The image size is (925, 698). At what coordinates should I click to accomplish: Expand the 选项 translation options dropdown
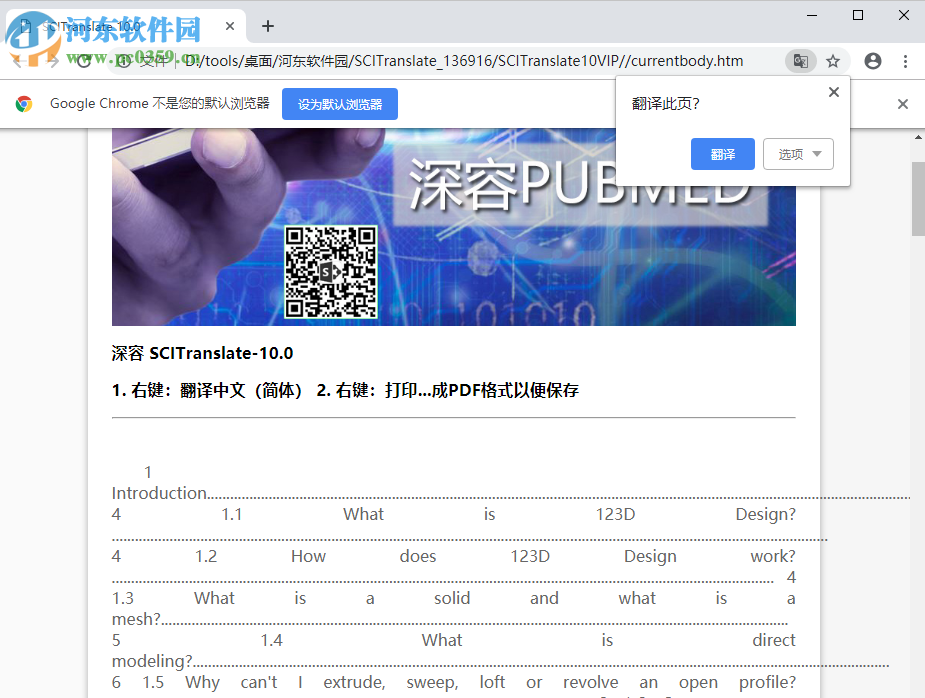pos(798,154)
